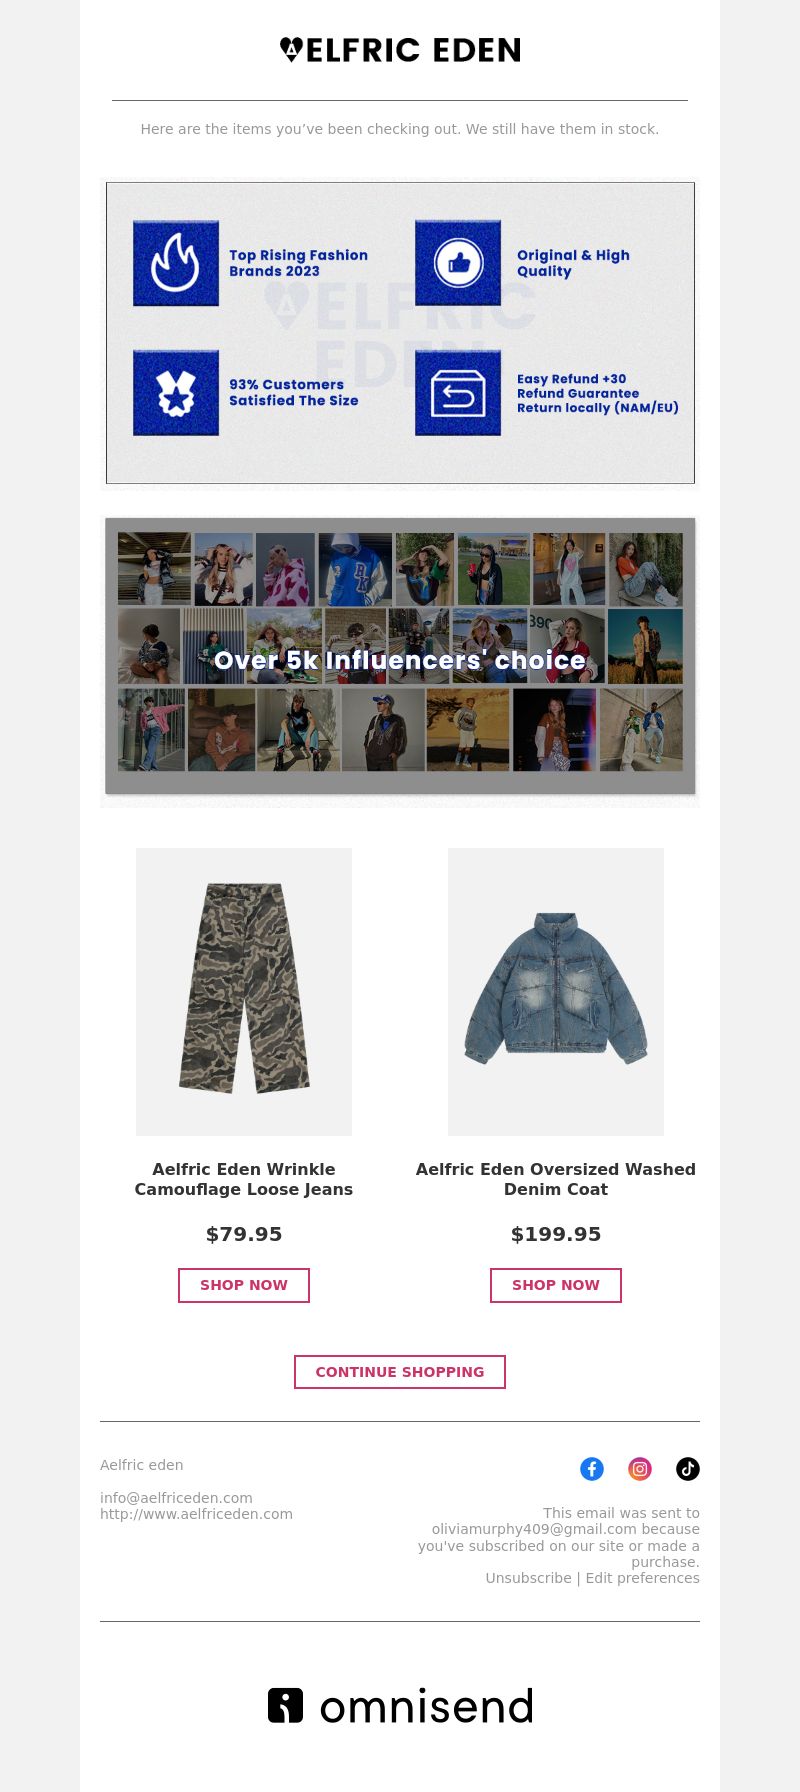Screen dimensions: 800x1792
Task: Click the Easy Refund return-box icon
Action: tap(458, 392)
